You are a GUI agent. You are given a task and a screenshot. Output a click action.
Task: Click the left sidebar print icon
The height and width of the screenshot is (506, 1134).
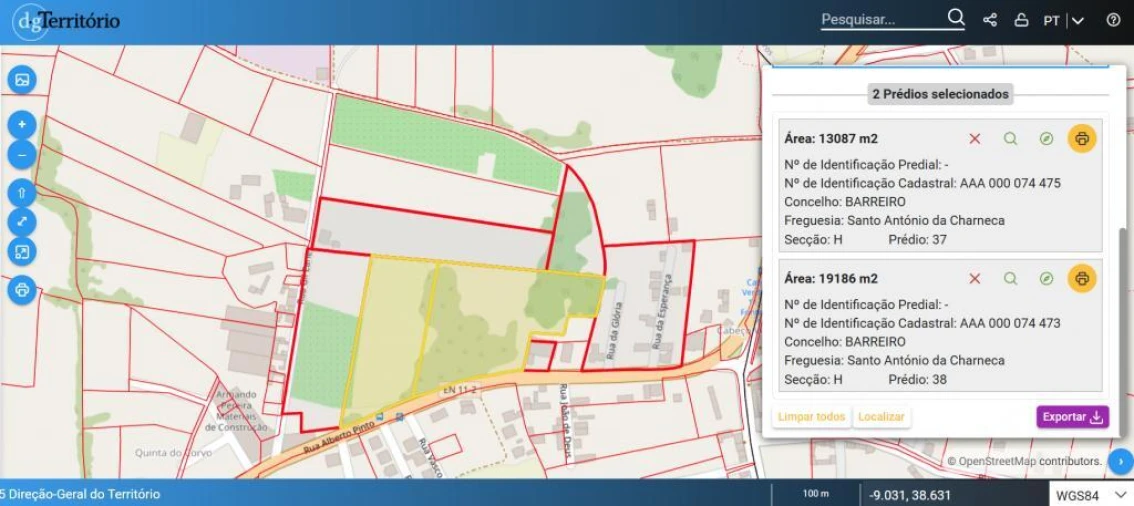[22, 290]
